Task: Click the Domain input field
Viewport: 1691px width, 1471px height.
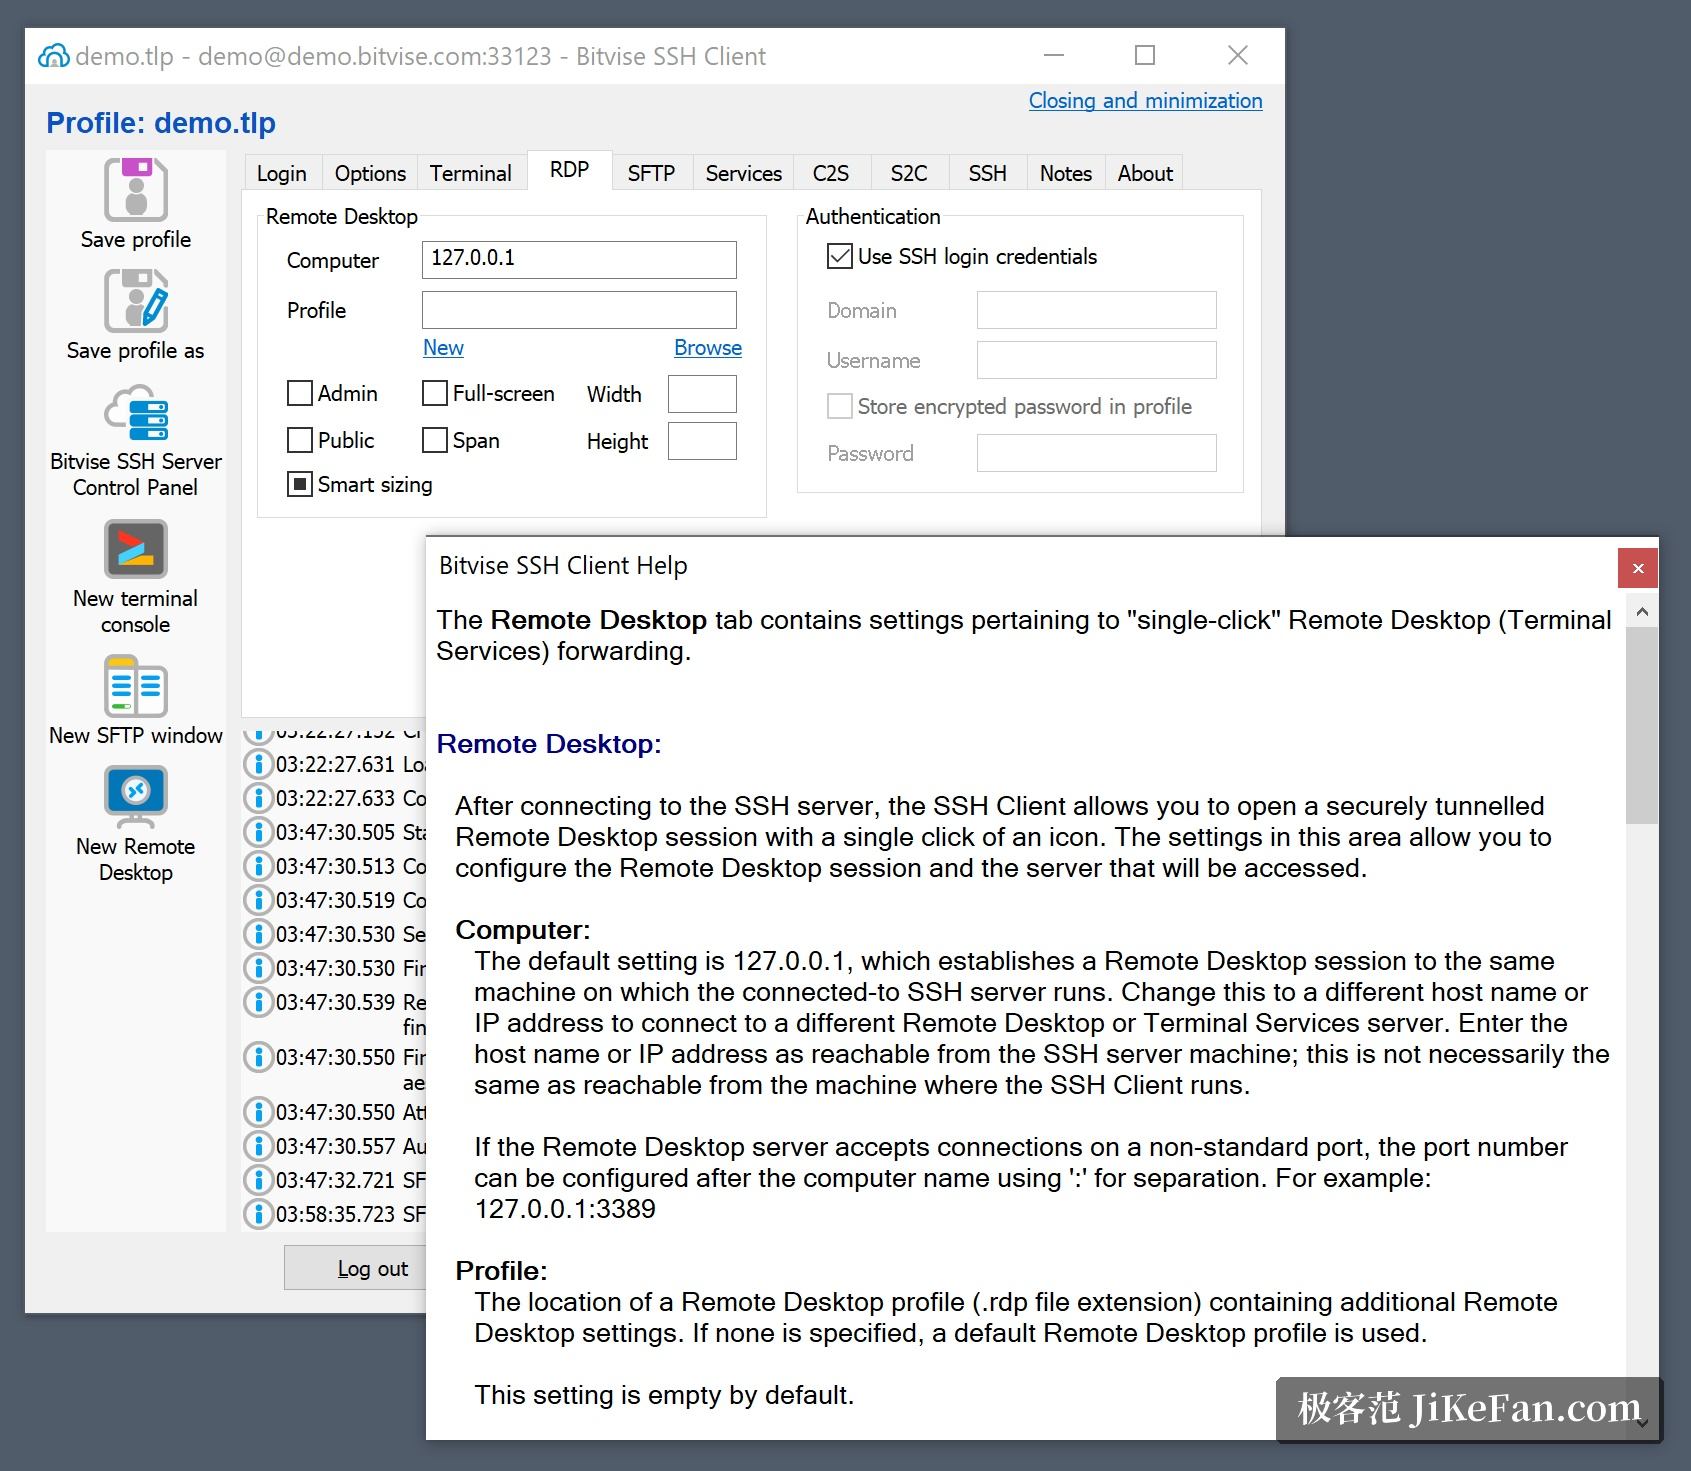Action: point(1096,310)
